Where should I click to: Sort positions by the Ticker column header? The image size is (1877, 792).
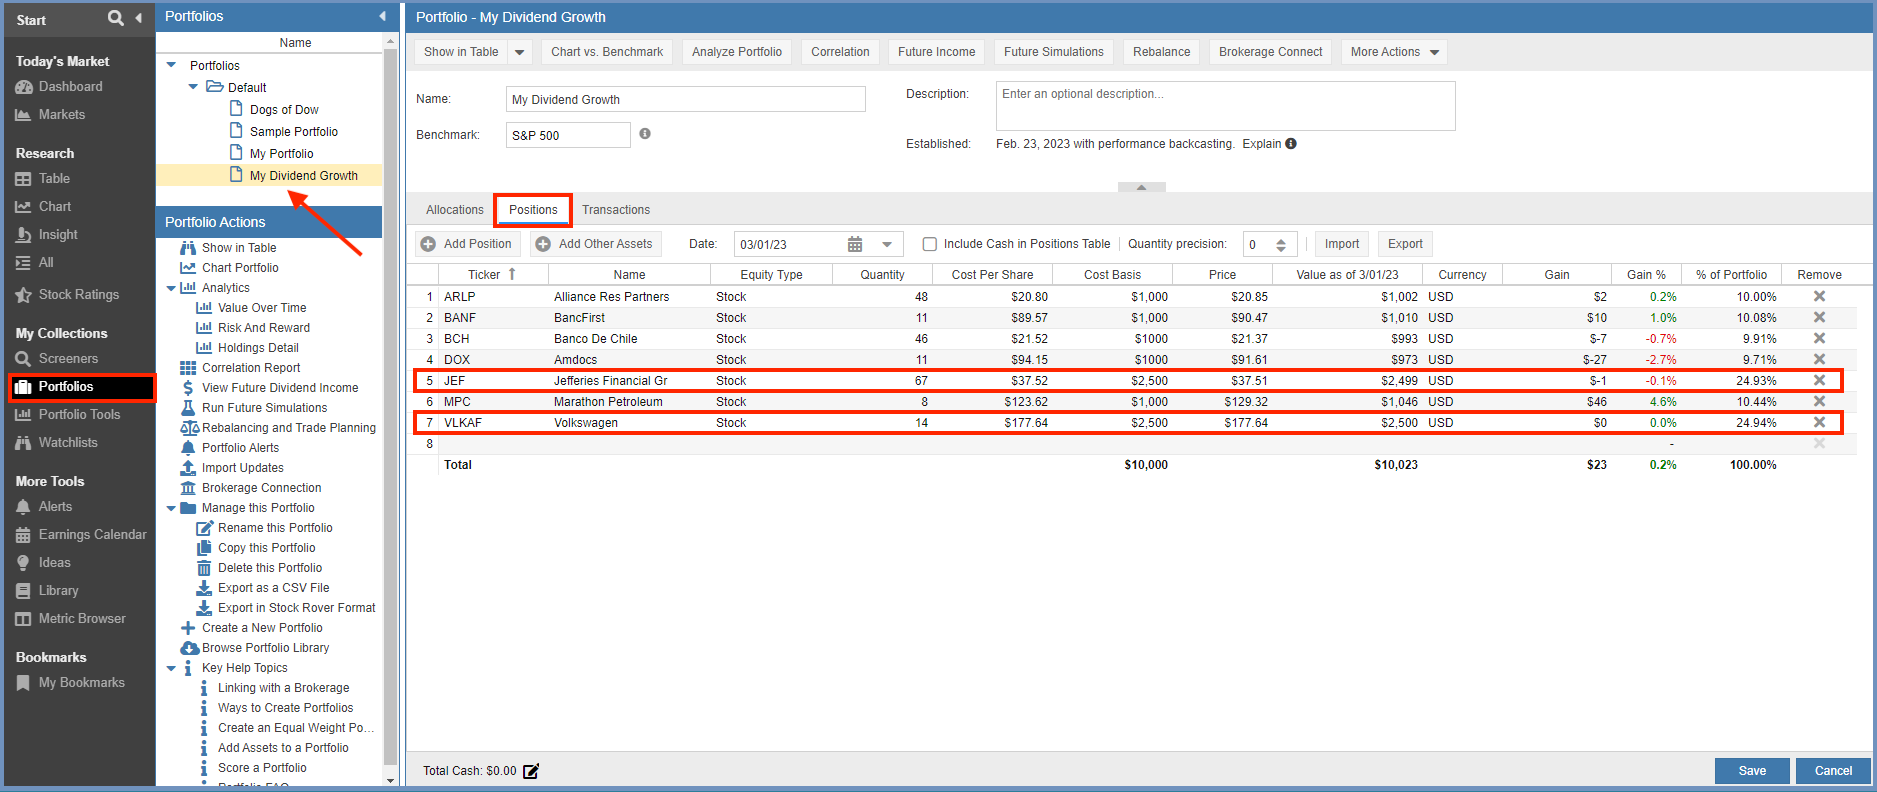492,274
